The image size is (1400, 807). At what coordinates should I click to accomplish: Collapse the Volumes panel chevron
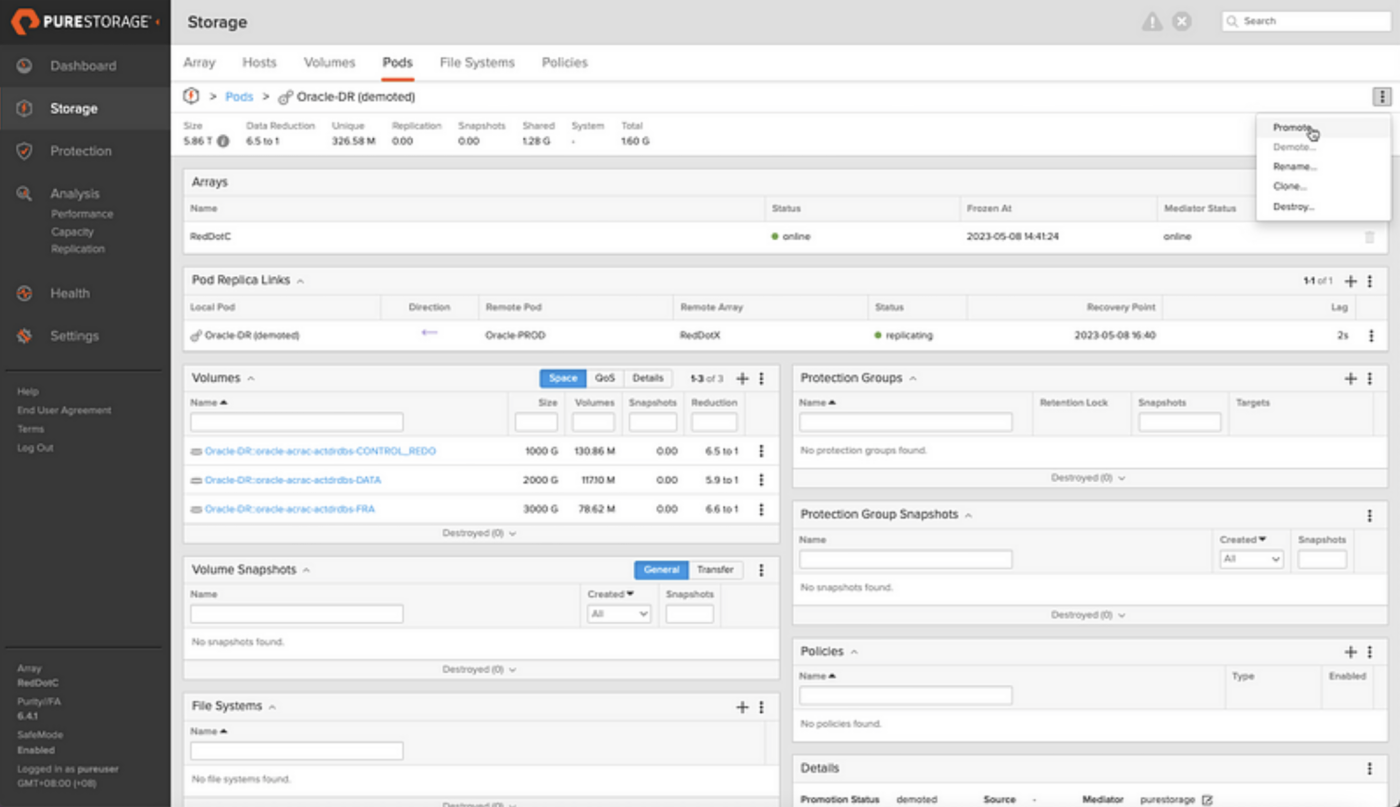tap(251, 379)
